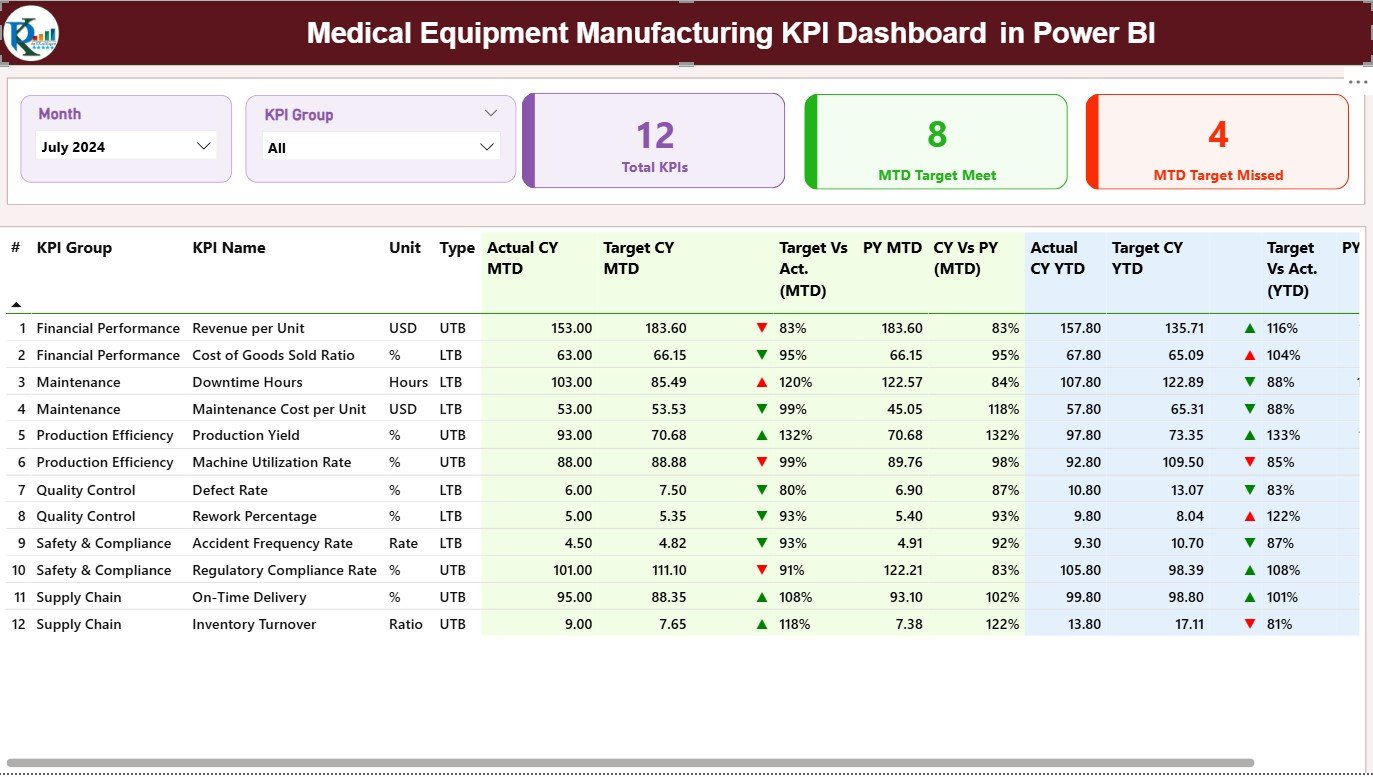This screenshot has height=777, width=1373.
Task: Click red up arrow for Rework Percentage YTD
Action: [x=1249, y=517]
